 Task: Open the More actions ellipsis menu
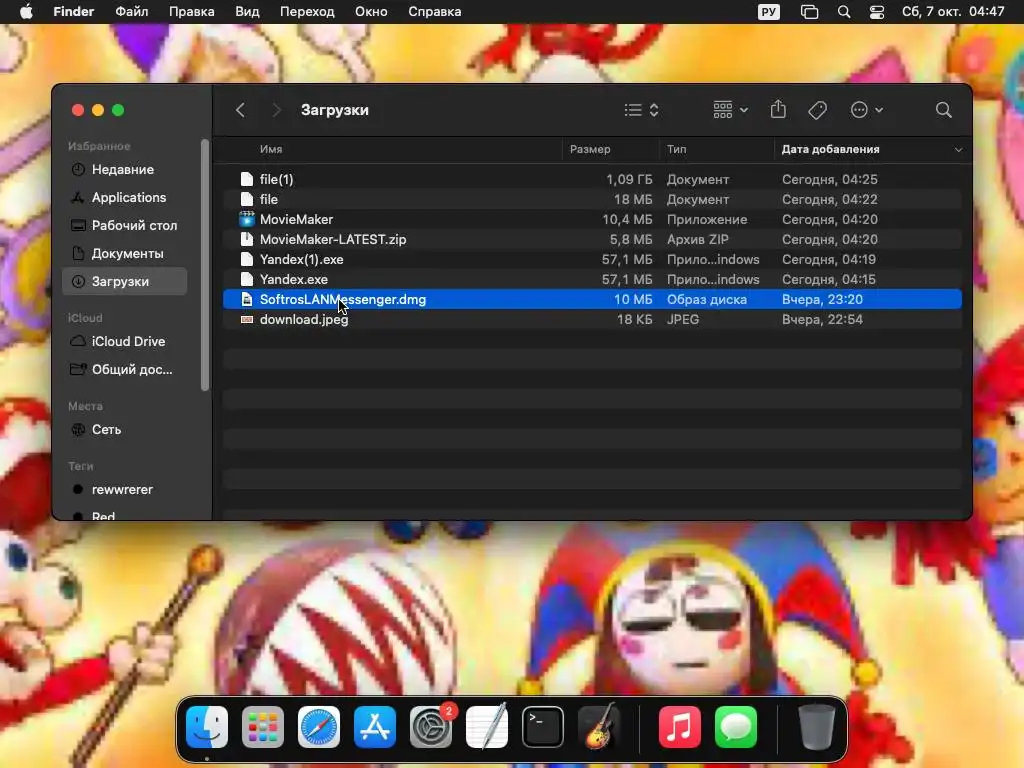pos(867,110)
